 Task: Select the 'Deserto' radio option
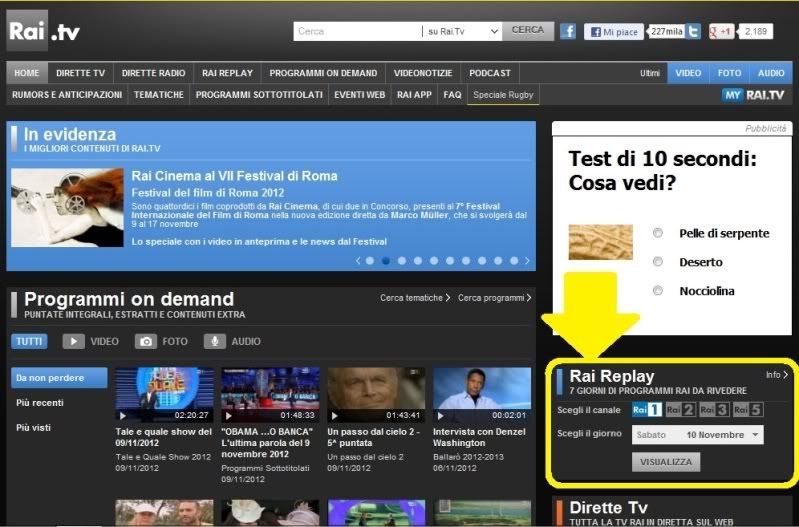click(x=658, y=262)
